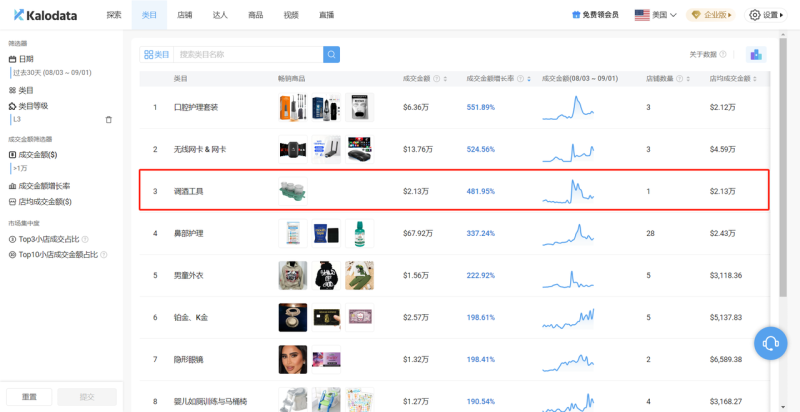Click 关于数据 help link

(708, 55)
